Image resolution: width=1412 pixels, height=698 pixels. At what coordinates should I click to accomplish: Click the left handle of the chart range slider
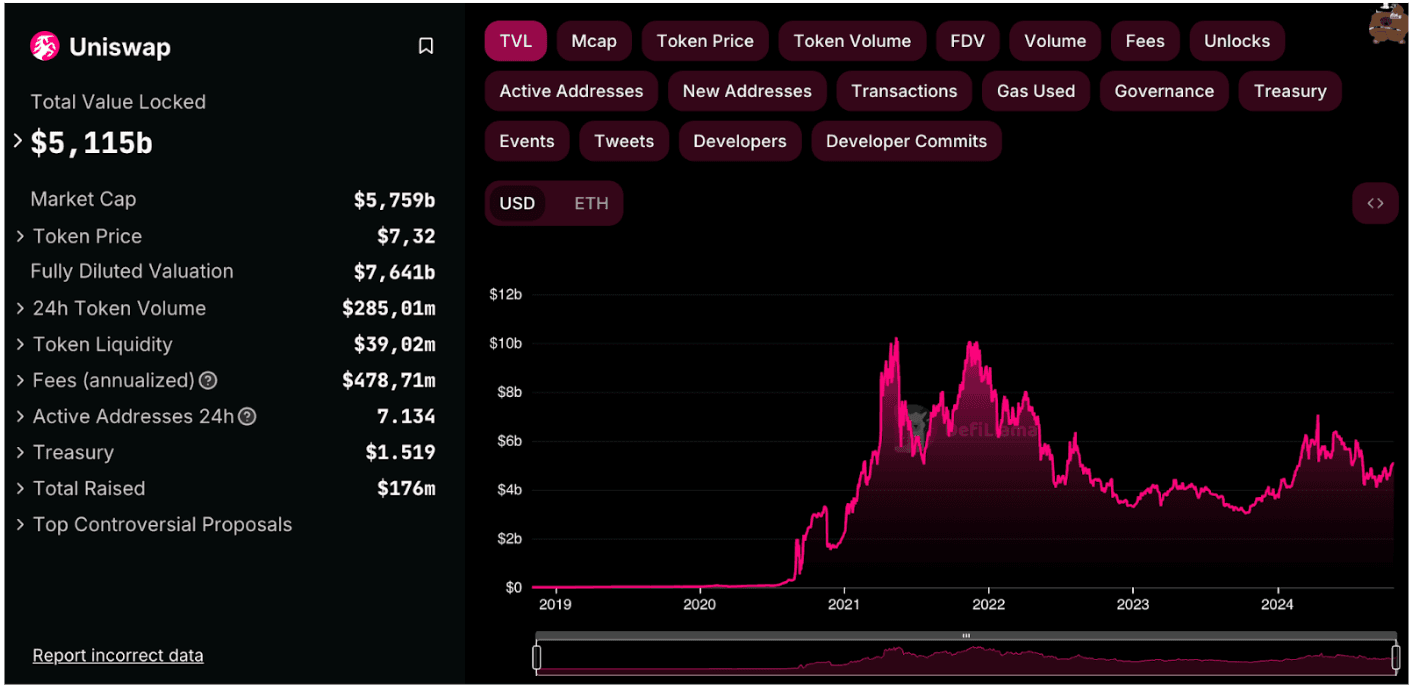[537, 657]
